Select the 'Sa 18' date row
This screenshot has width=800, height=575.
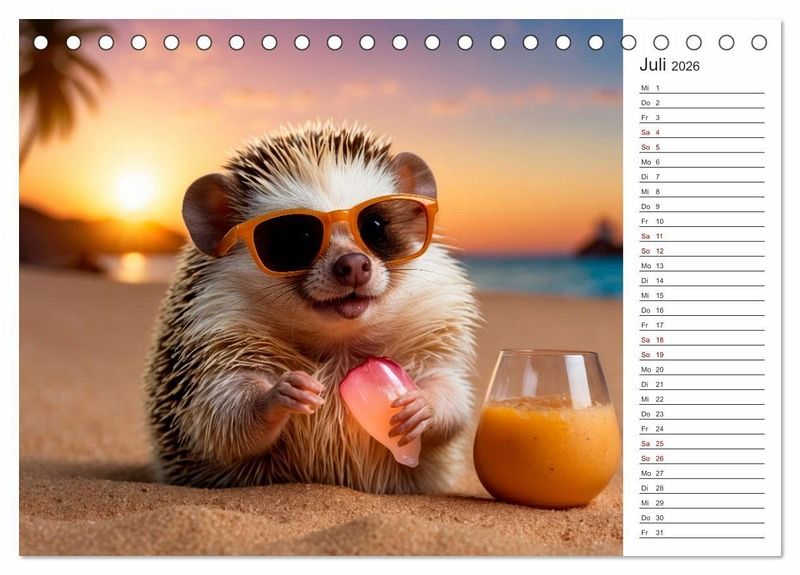(x=702, y=339)
